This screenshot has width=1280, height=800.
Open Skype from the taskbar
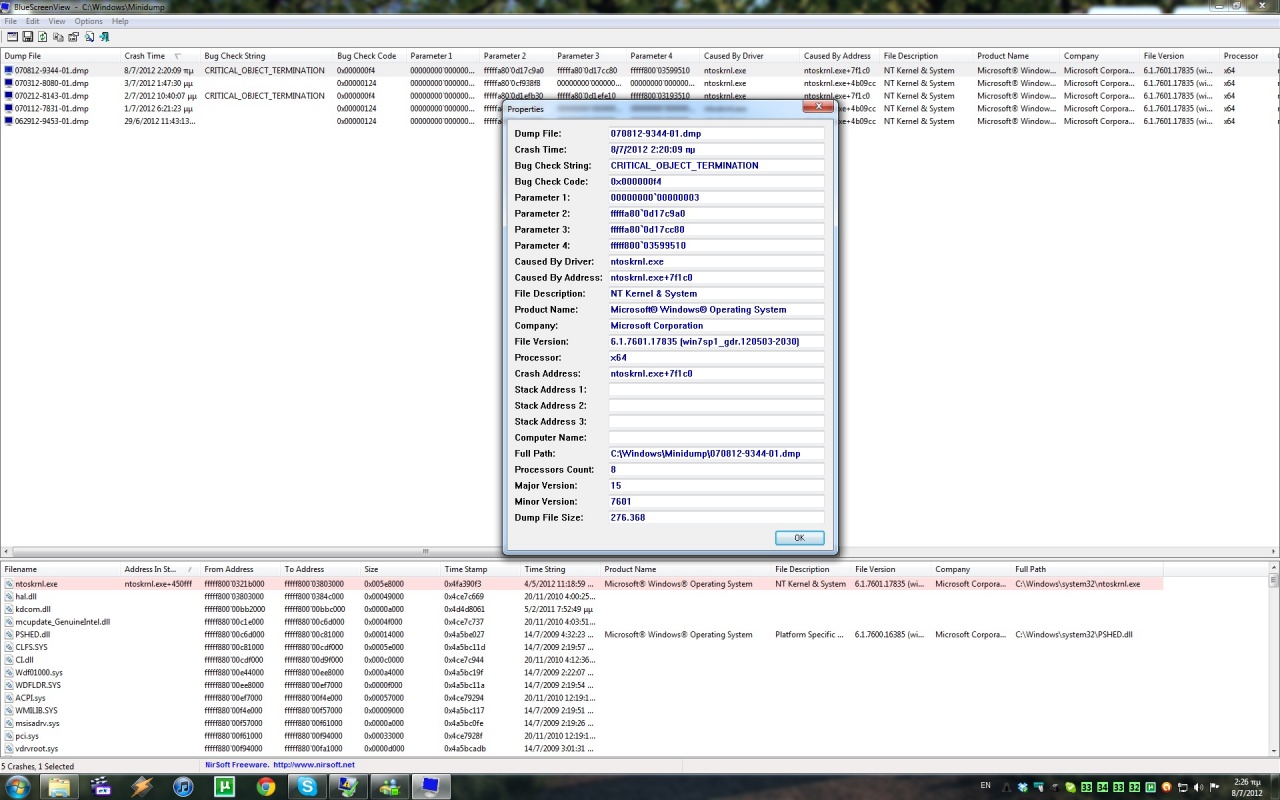pyautogui.click(x=306, y=786)
